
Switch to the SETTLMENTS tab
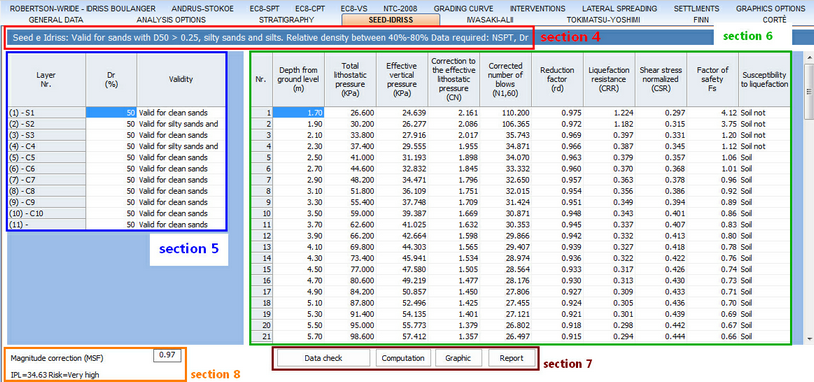tap(697, 8)
